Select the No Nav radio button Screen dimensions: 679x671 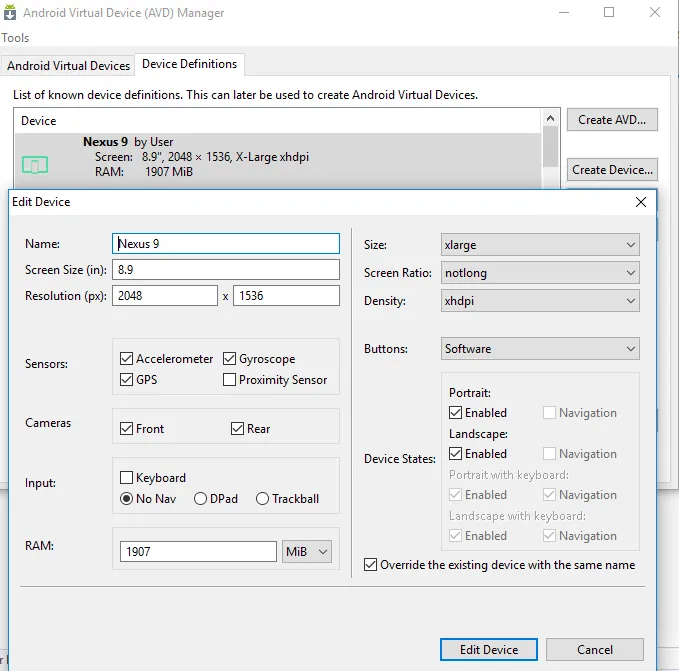coord(126,499)
